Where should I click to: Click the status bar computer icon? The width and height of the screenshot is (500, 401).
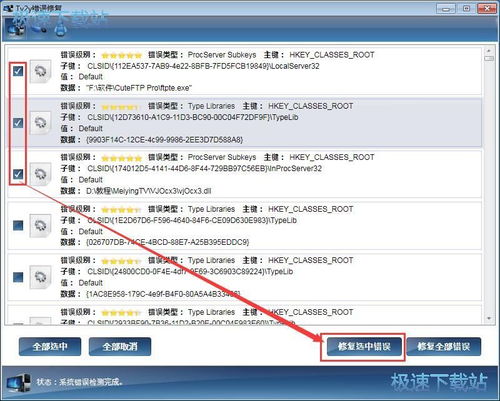coord(18,383)
